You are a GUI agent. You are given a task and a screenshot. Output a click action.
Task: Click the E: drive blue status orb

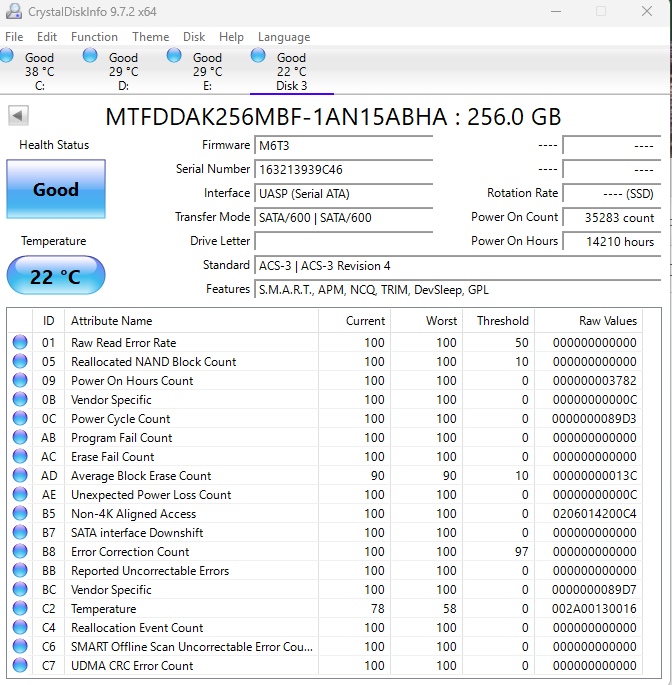pyautogui.click(x=174, y=55)
